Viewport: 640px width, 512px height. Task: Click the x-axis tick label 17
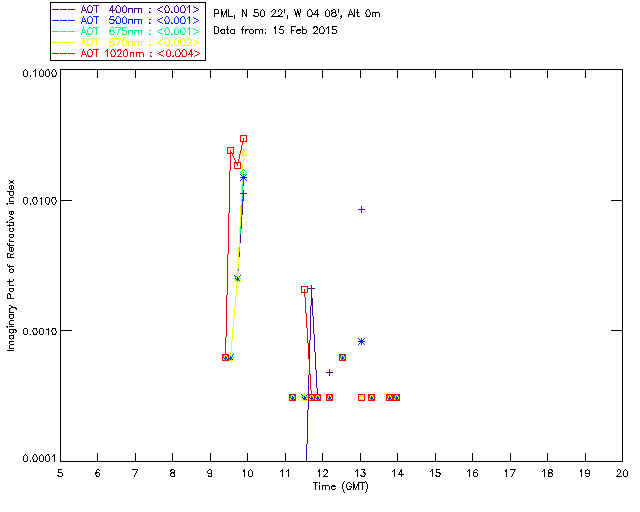tap(510, 473)
